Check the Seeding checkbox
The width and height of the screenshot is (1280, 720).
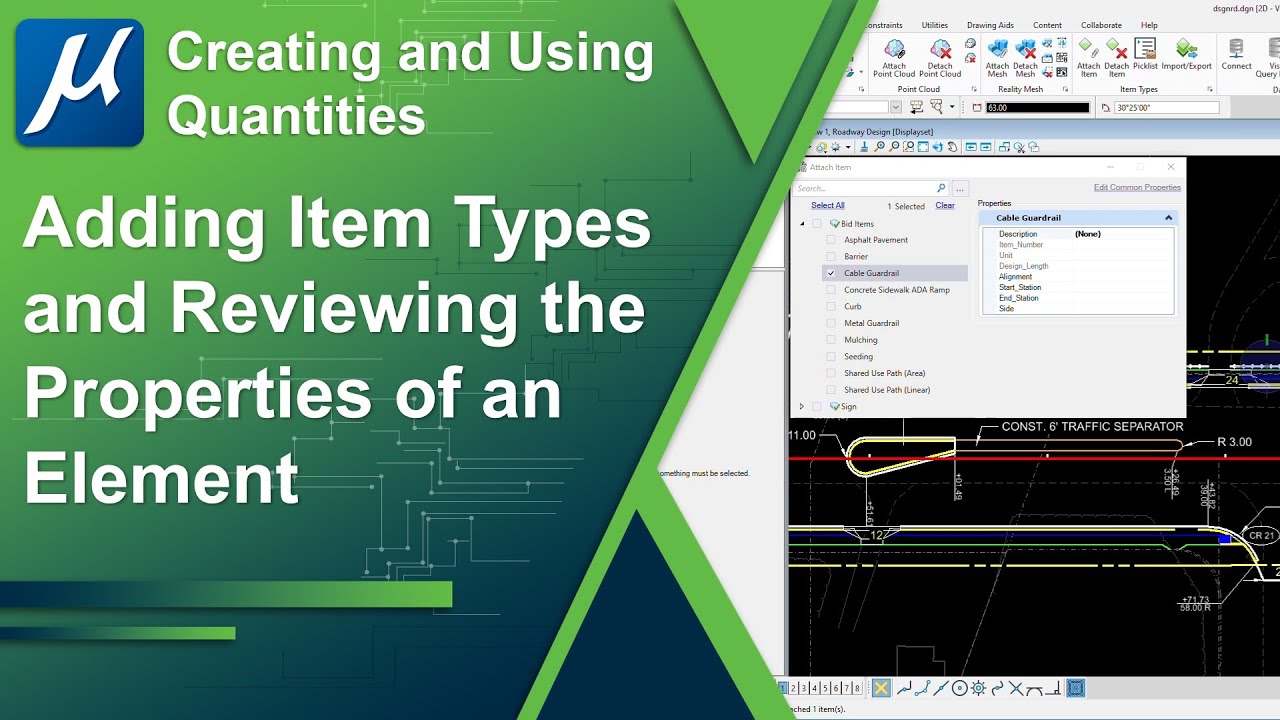(831, 357)
